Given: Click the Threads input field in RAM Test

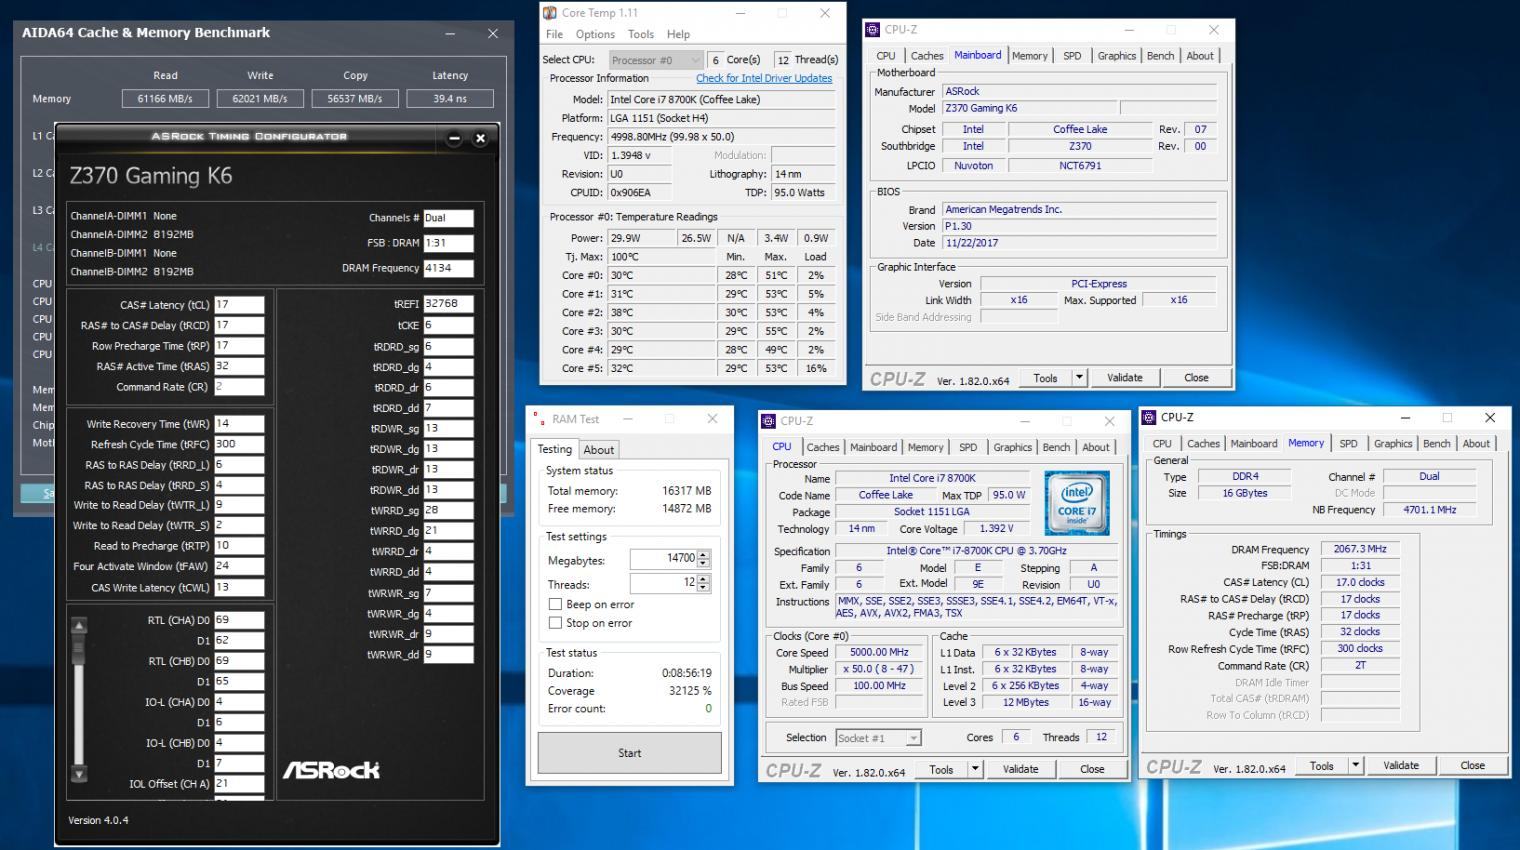Looking at the screenshot, I should click(x=664, y=582).
